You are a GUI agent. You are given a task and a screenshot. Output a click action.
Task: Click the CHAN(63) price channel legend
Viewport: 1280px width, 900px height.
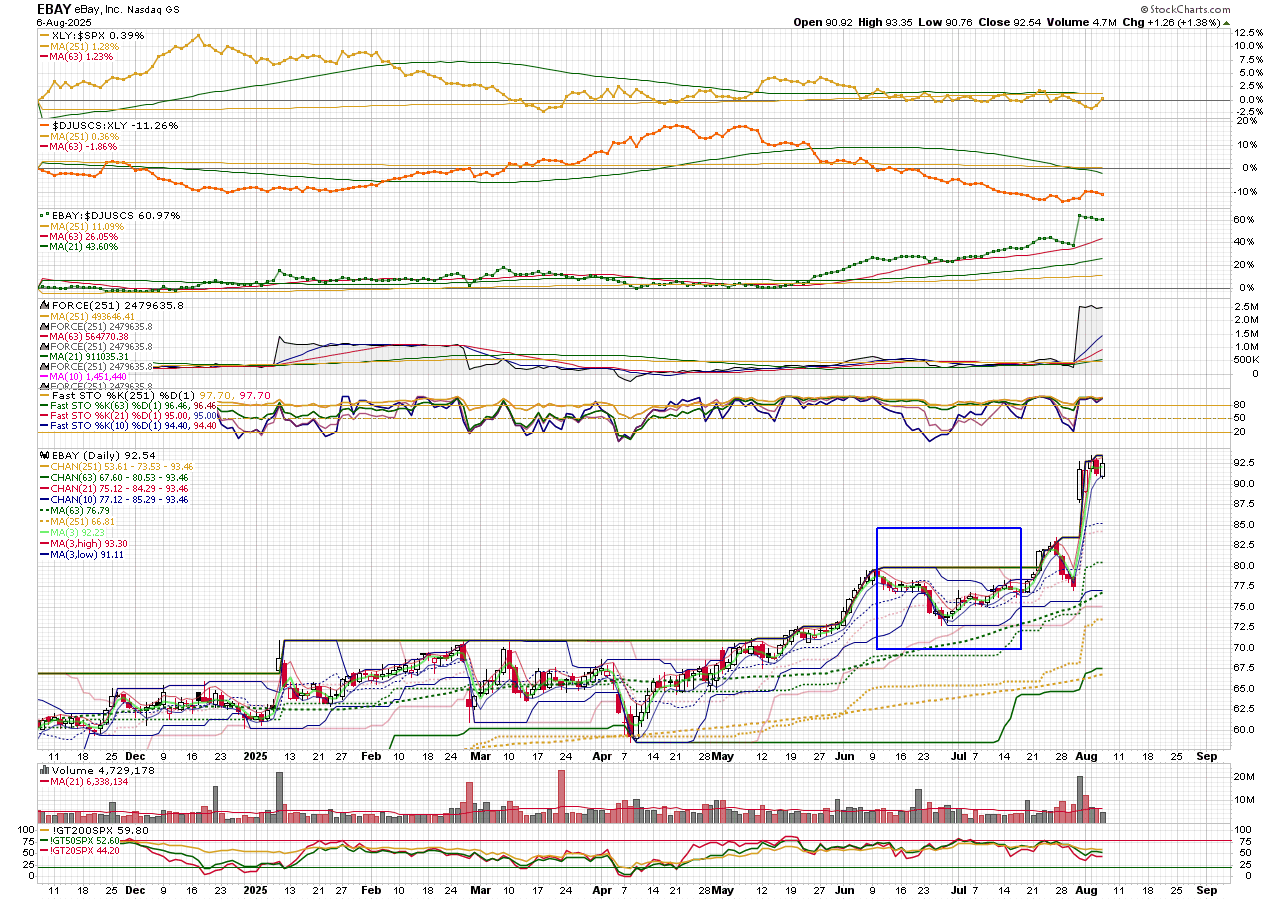tap(113, 478)
